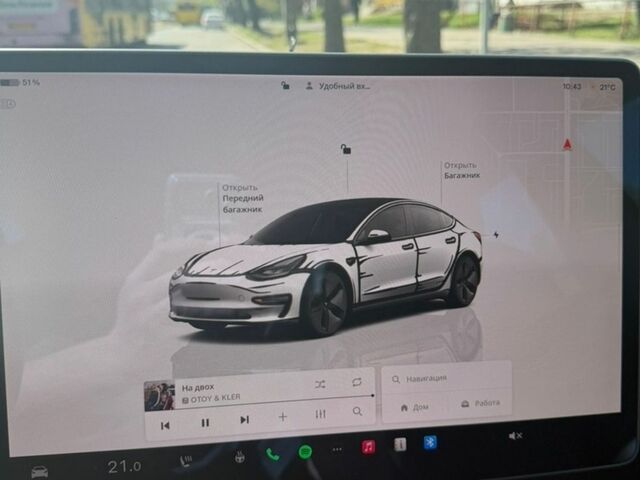Unmute the volume speaker icon
Viewport: 640px width, 480px height.
(x=516, y=436)
